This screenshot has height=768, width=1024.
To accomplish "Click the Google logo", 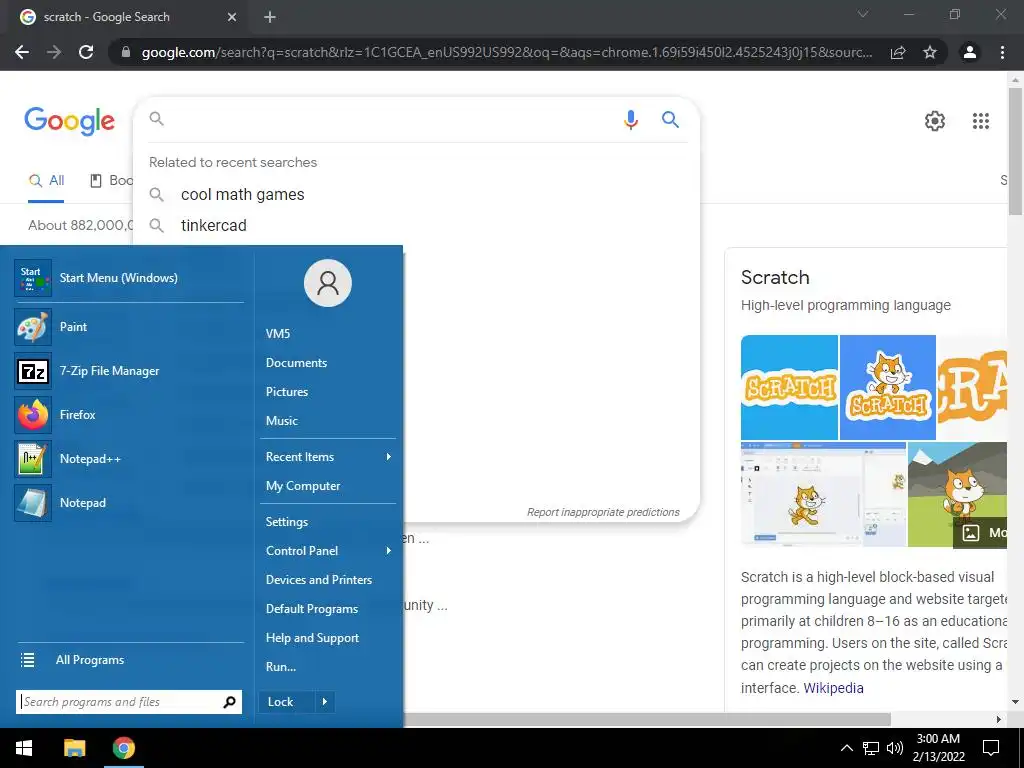I will 69,121.
